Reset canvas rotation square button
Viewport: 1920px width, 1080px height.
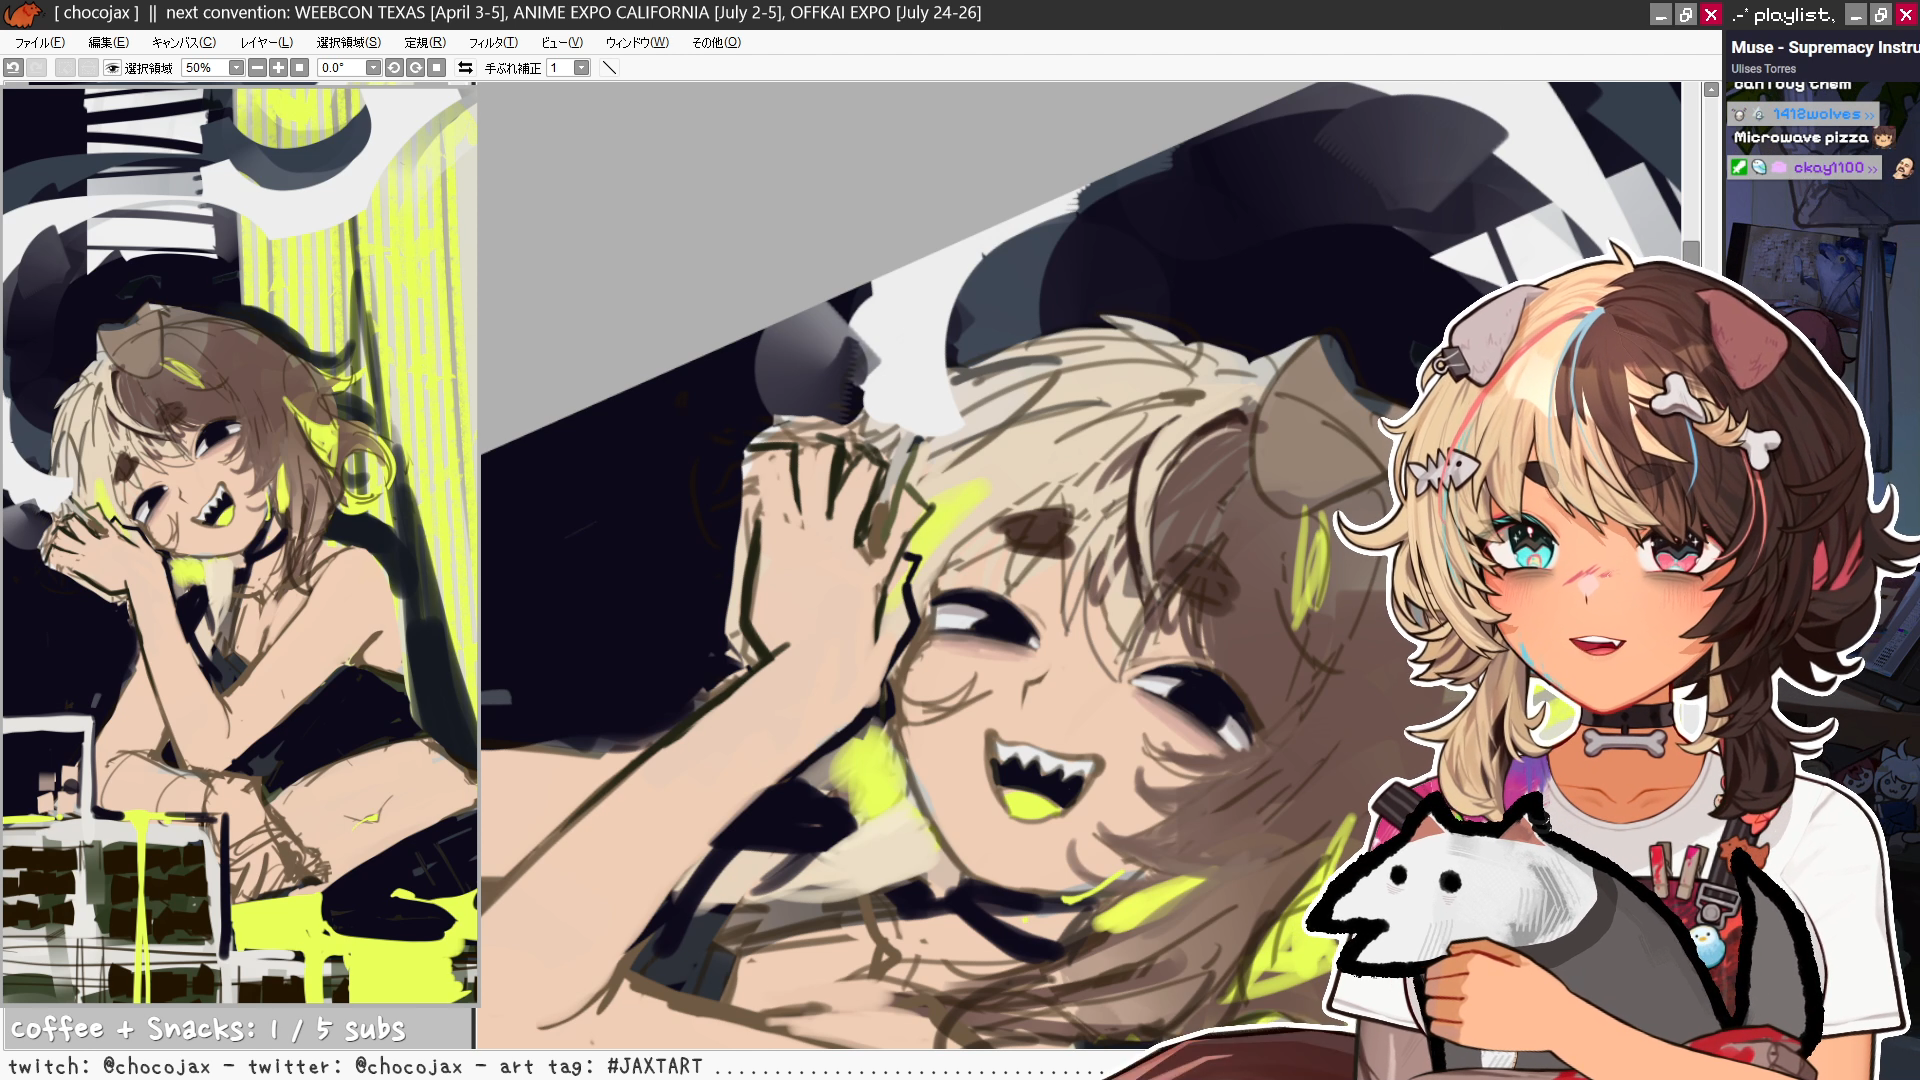436,68
